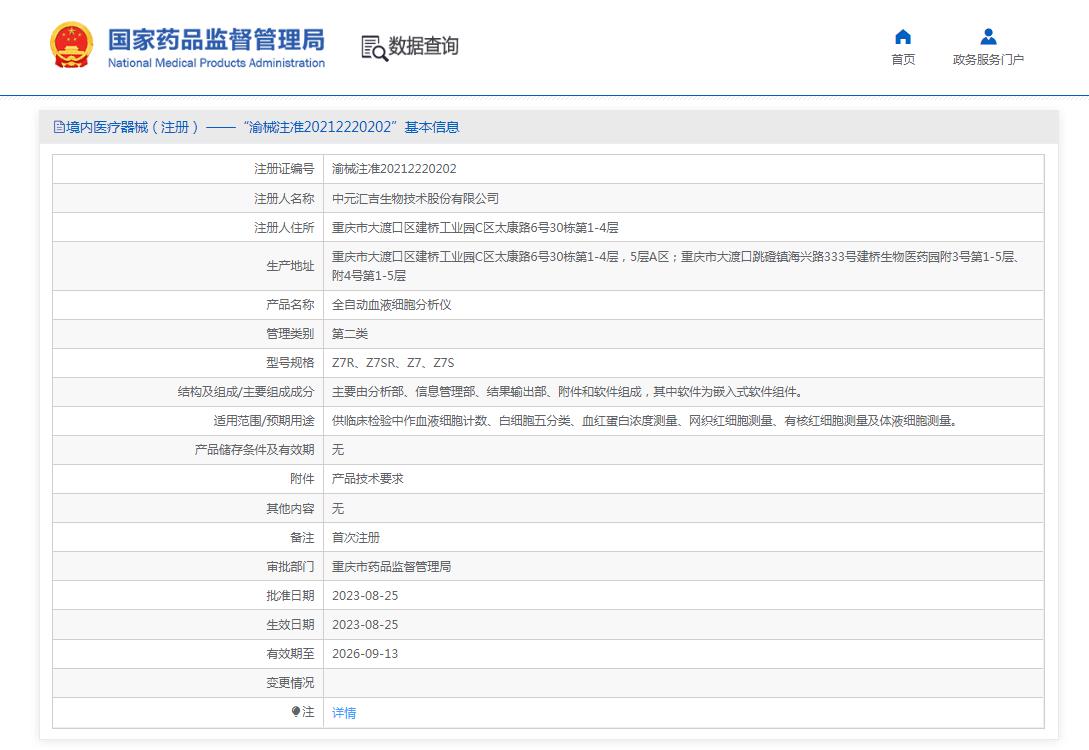The height and width of the screenshot is (750, 1089).
Task: Click 首次注册 in 备注 row
Action: pyautogui.click(x=356, y=538)
